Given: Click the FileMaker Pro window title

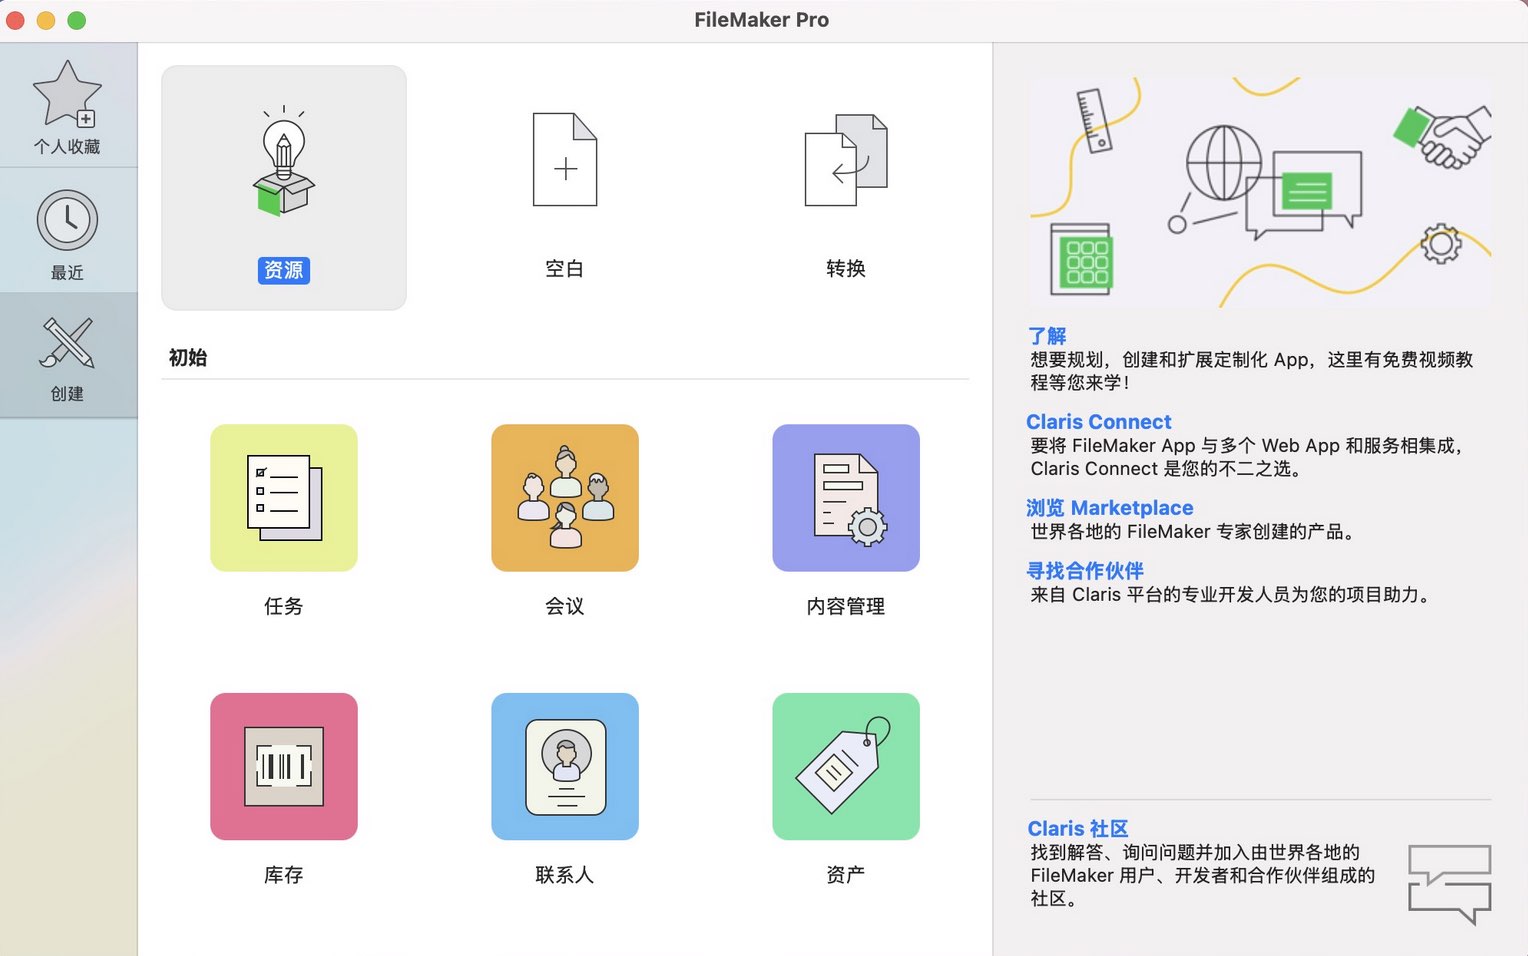Looking at the screenshot, I should pos(762,20).
